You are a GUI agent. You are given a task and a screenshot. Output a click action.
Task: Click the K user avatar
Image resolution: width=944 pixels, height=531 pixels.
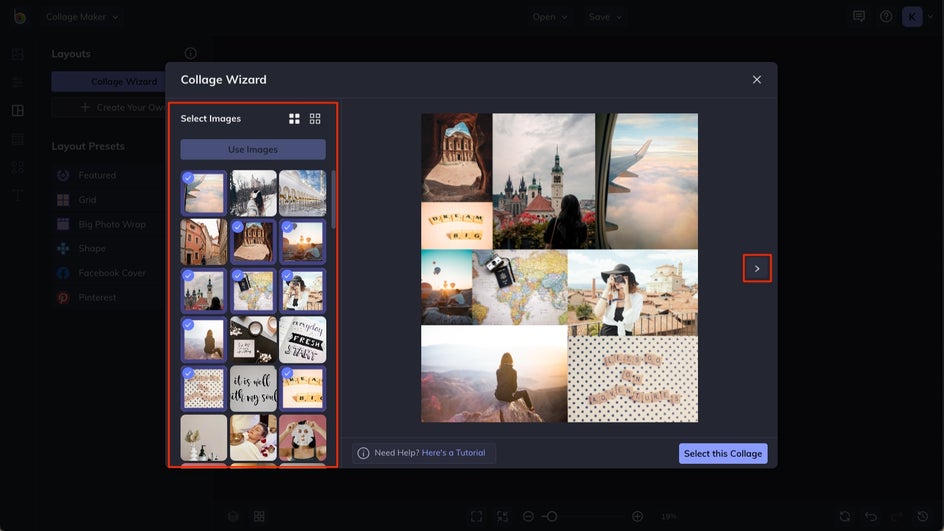click(x=912, y=16)
